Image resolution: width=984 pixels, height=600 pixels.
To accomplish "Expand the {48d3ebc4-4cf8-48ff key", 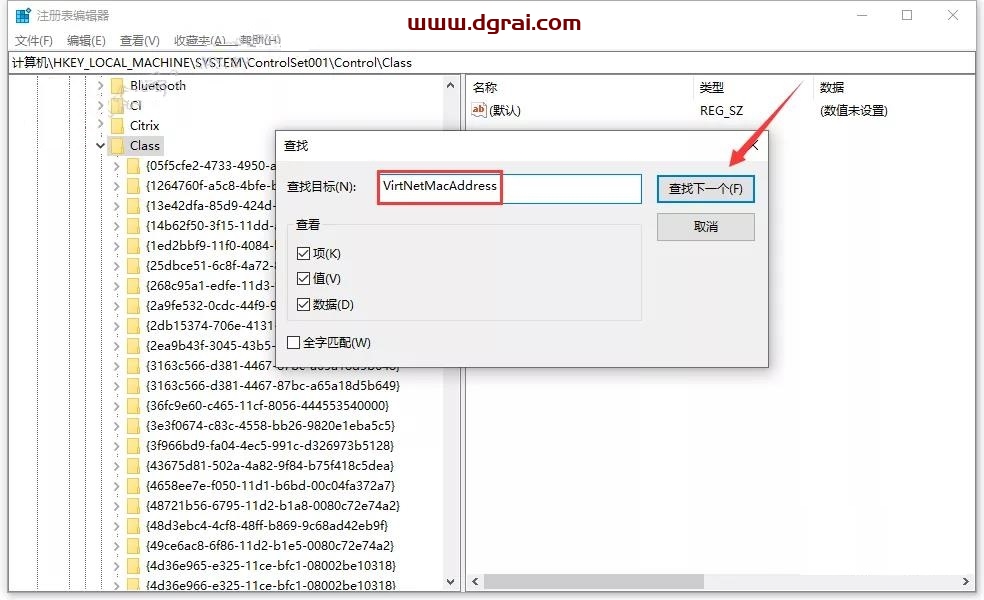I will tap(117, 526).
